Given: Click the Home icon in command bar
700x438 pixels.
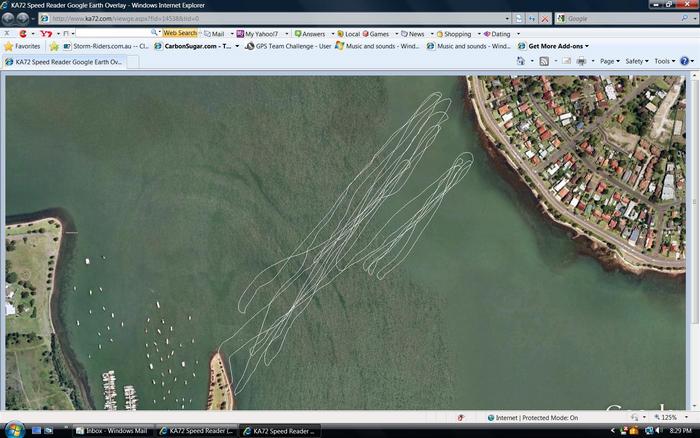Looking at the screenshot, I should (521, 61).
